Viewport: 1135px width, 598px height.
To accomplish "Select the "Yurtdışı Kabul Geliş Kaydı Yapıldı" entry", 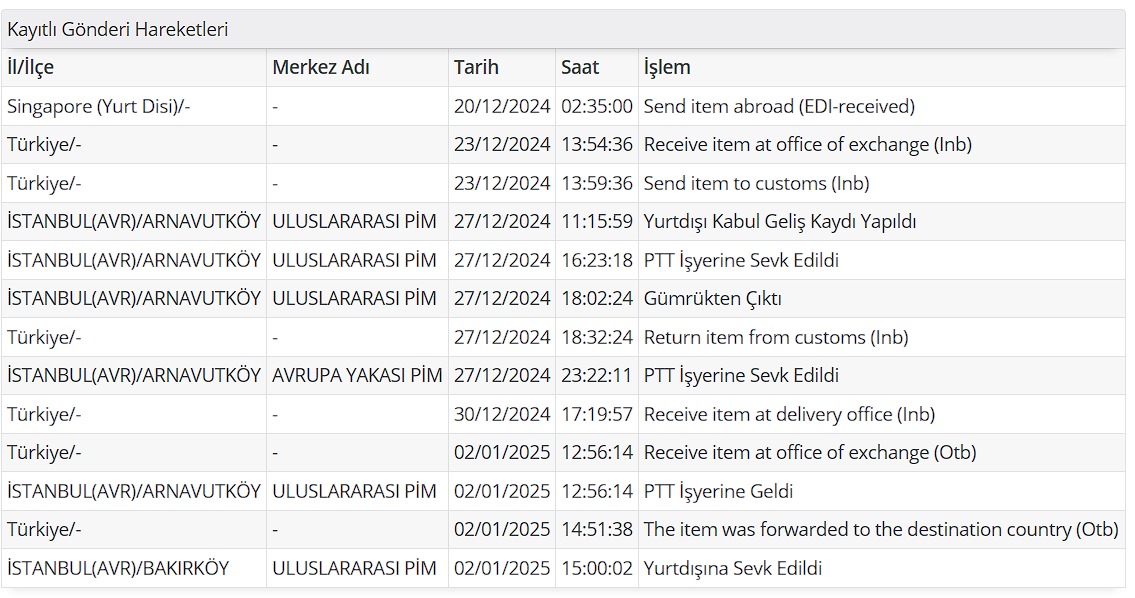I will click(x=779, y=222).
